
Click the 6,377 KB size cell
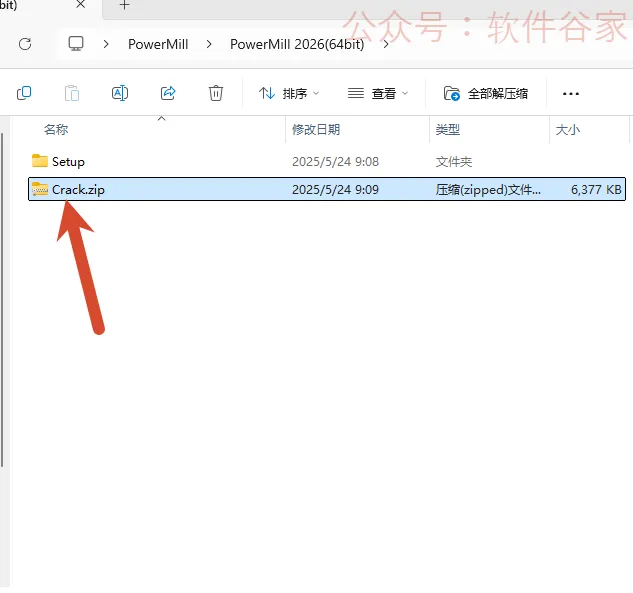[x=596, y=189]
